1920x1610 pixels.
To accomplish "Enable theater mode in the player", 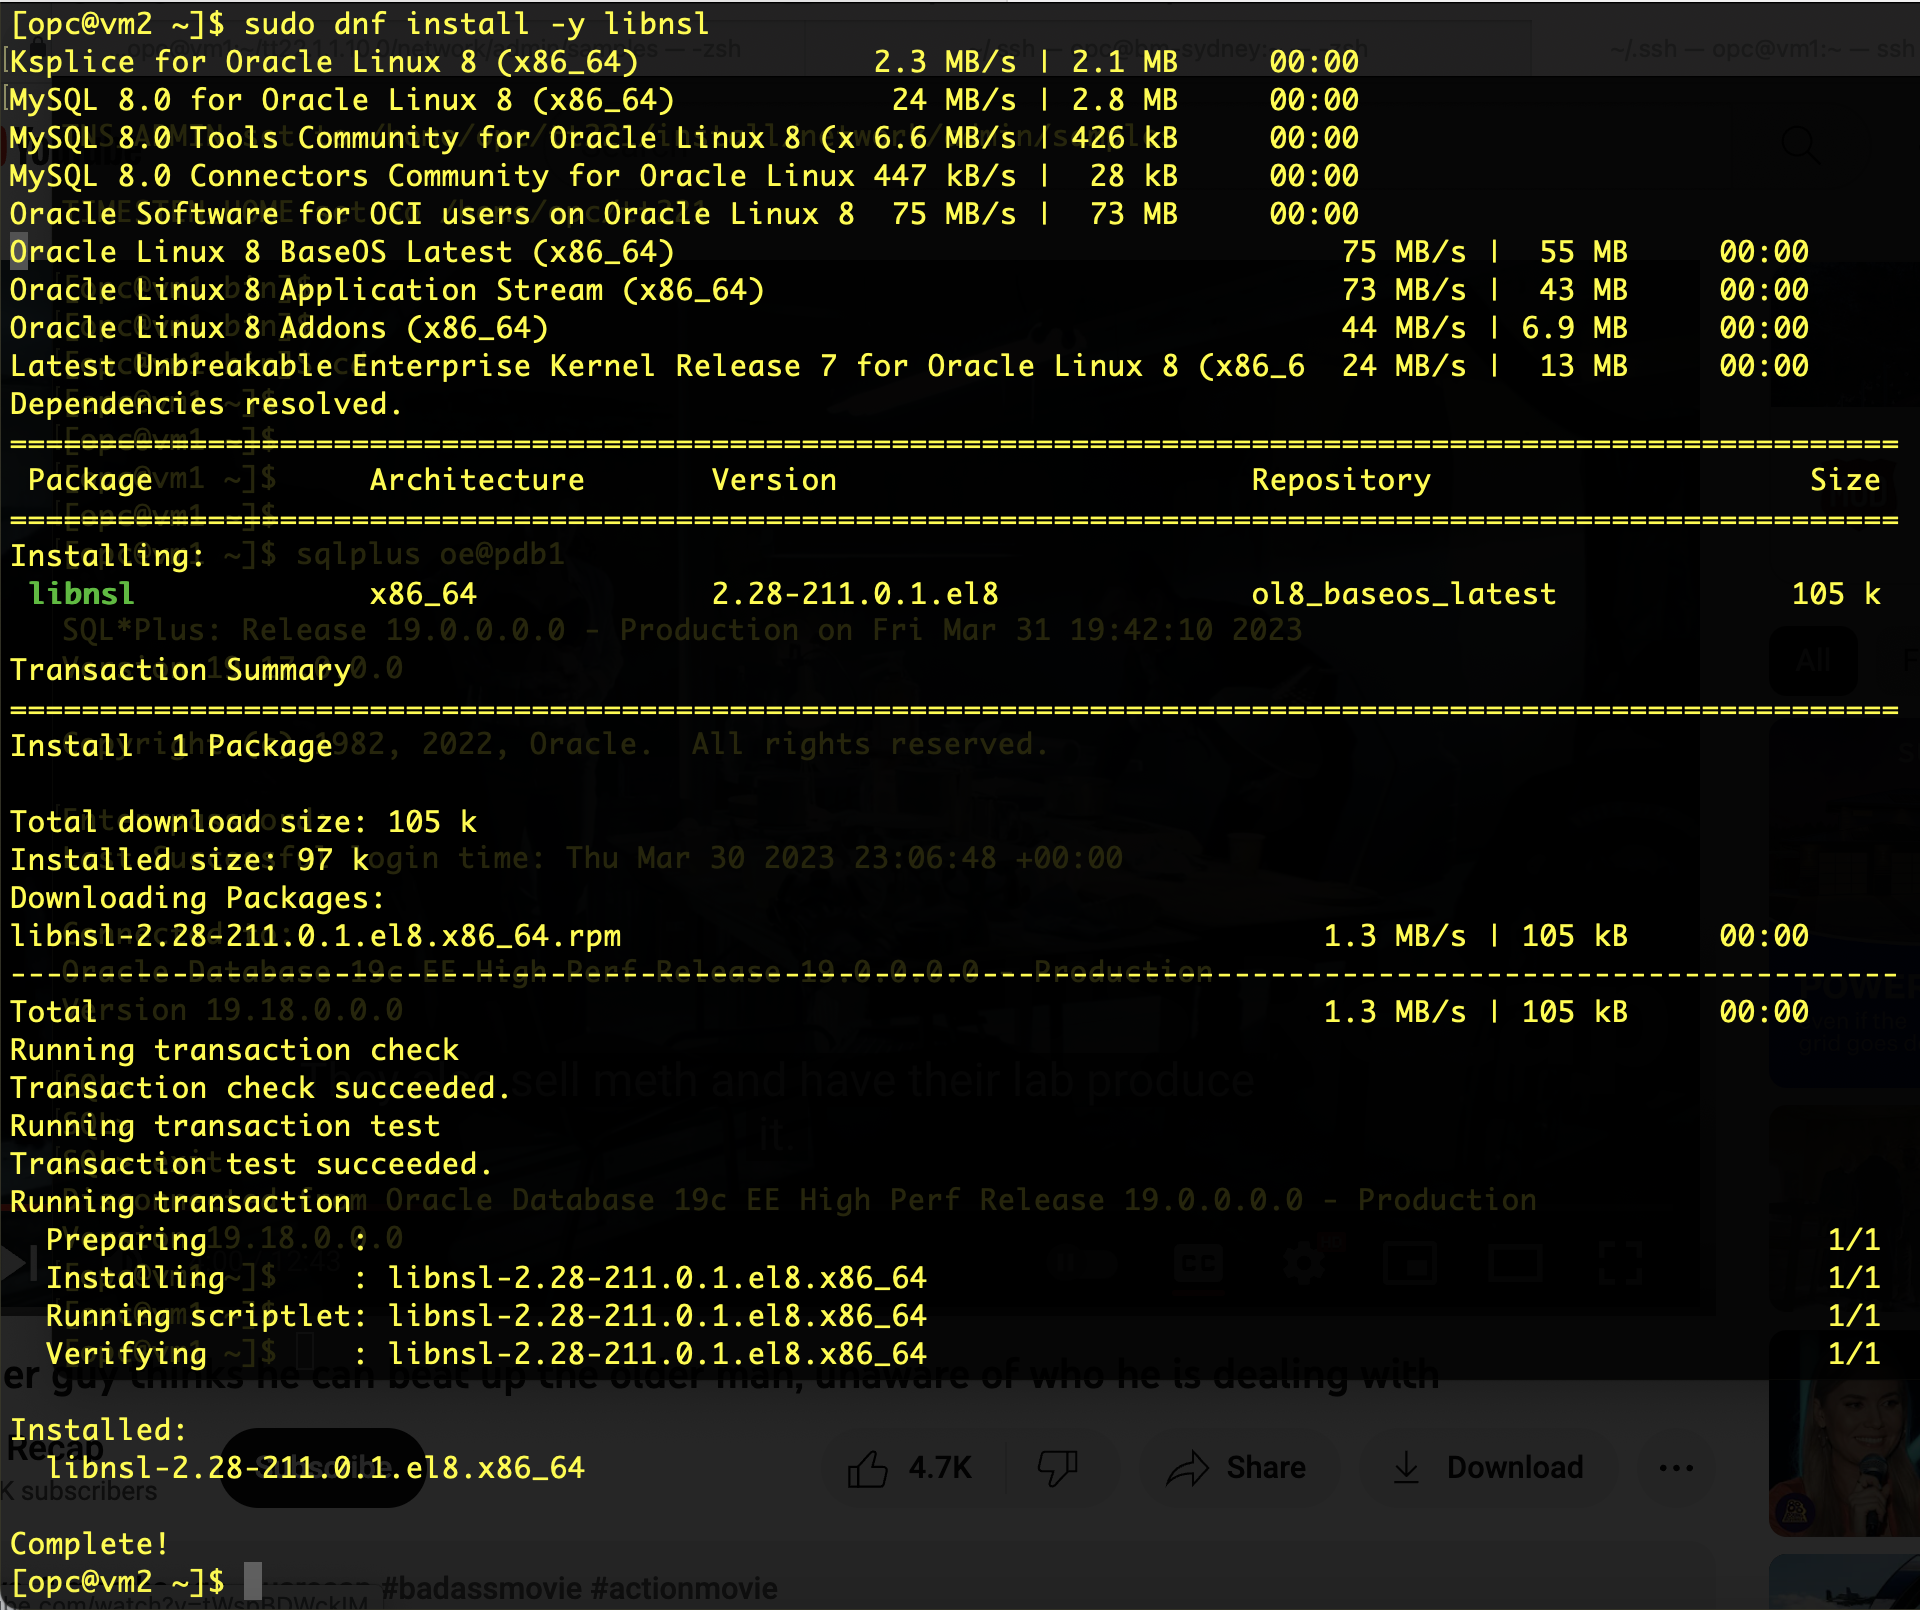I will coord(1514,1264).
